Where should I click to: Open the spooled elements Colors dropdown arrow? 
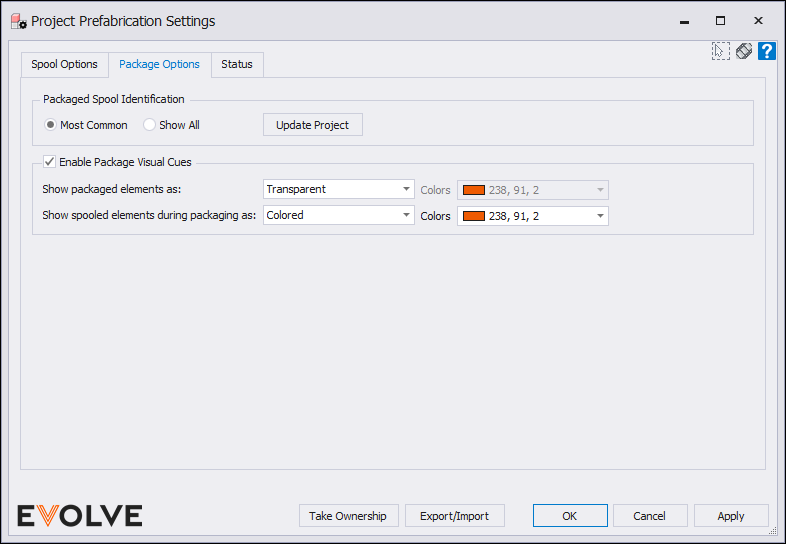click(x=600, y=216)
